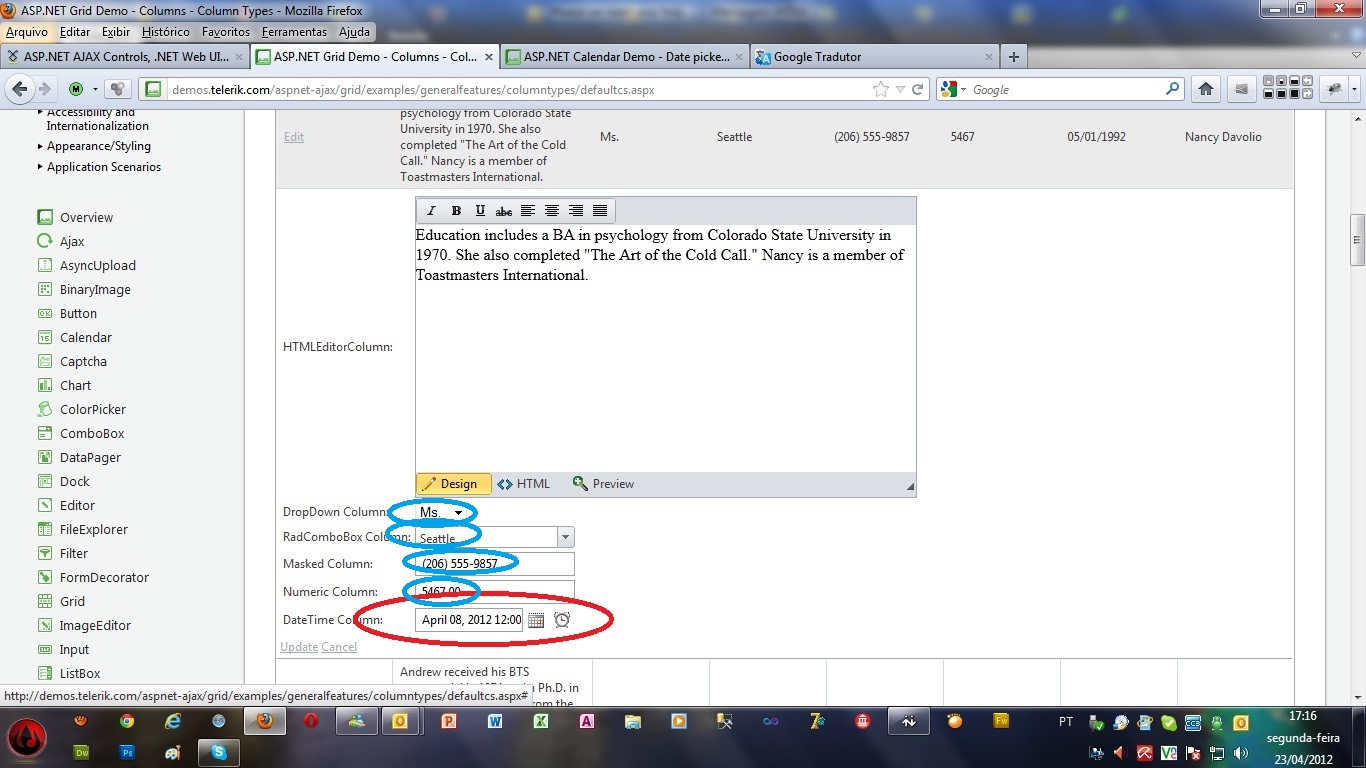This screenshot has width=1366, height=768.
Task: Open Dreamweaver from the taskbar
Action: (x=81, y=752)
